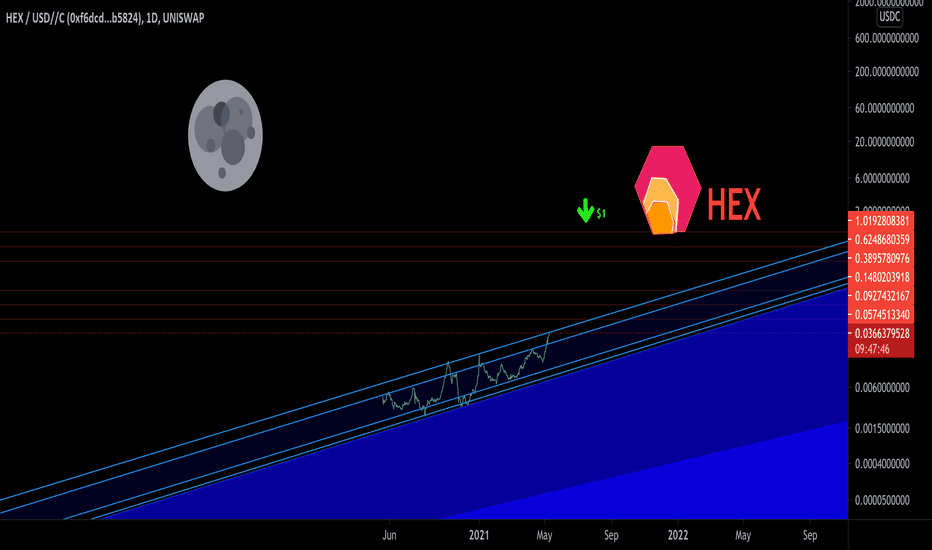Image resolution: width=932 pixels, height=550 pixels.
Task: Click the Sep label before 2022
Action: click(x=611, y=535)
